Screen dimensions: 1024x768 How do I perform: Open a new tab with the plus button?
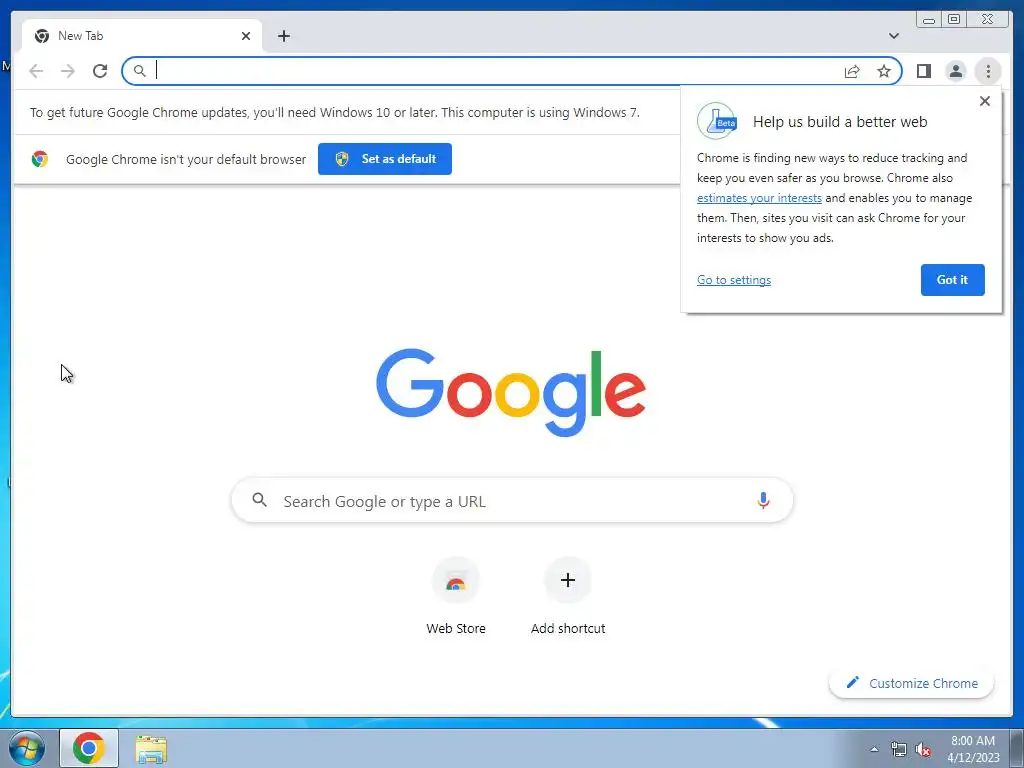click(x=283, y=36)
